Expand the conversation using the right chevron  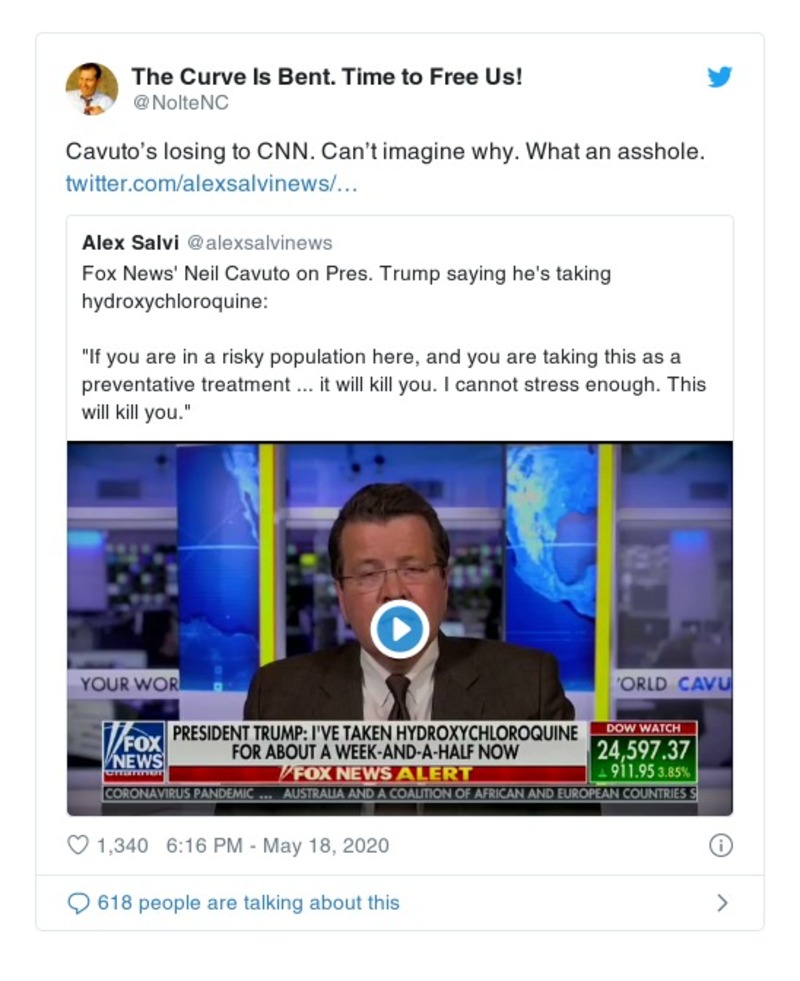(x=722, y=903)
